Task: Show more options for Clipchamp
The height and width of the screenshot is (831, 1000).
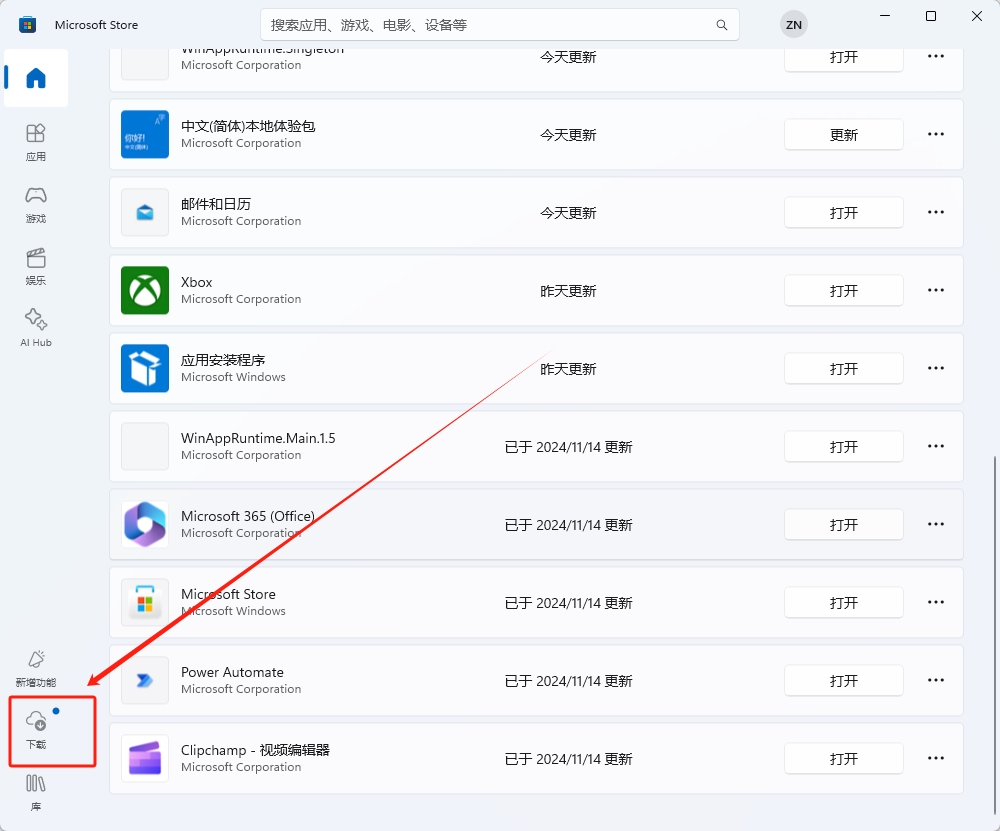Action: pyautogui.click(x=936, y=758)
